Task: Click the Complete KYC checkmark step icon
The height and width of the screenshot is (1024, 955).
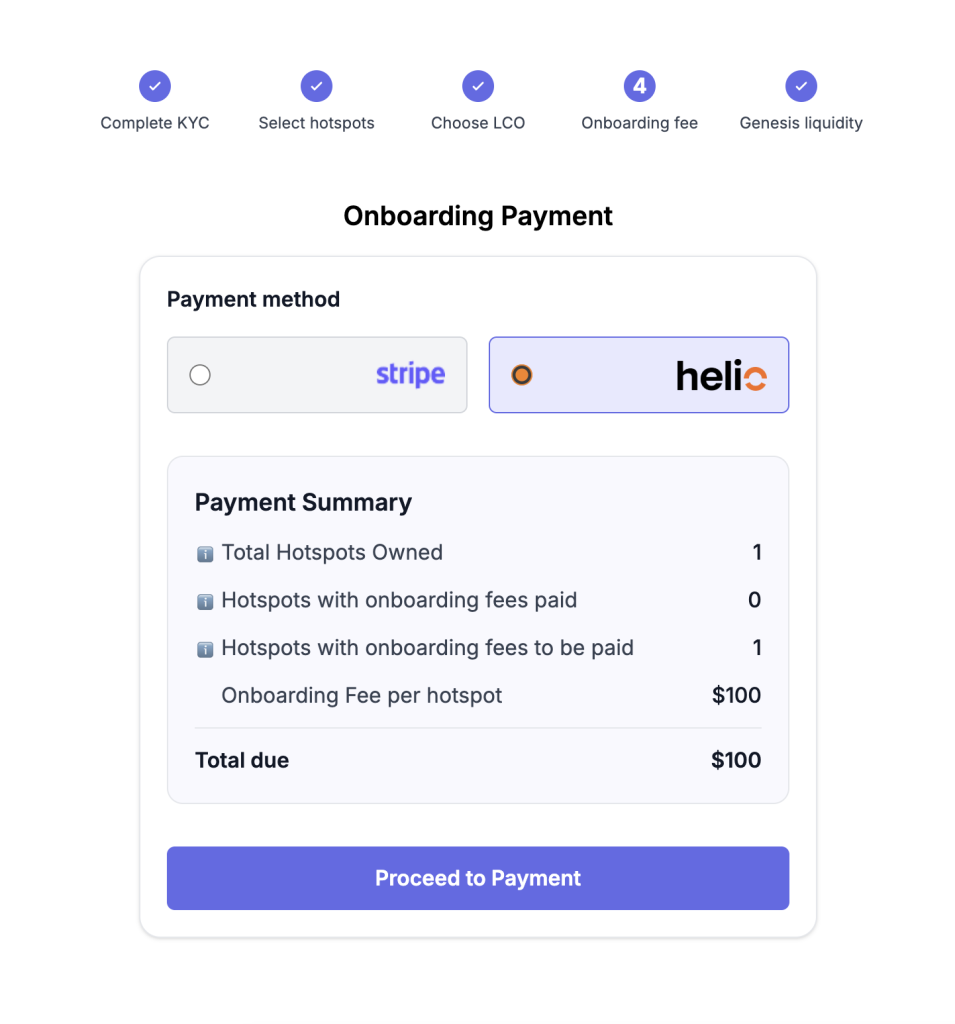Action: tap(155, 87)
